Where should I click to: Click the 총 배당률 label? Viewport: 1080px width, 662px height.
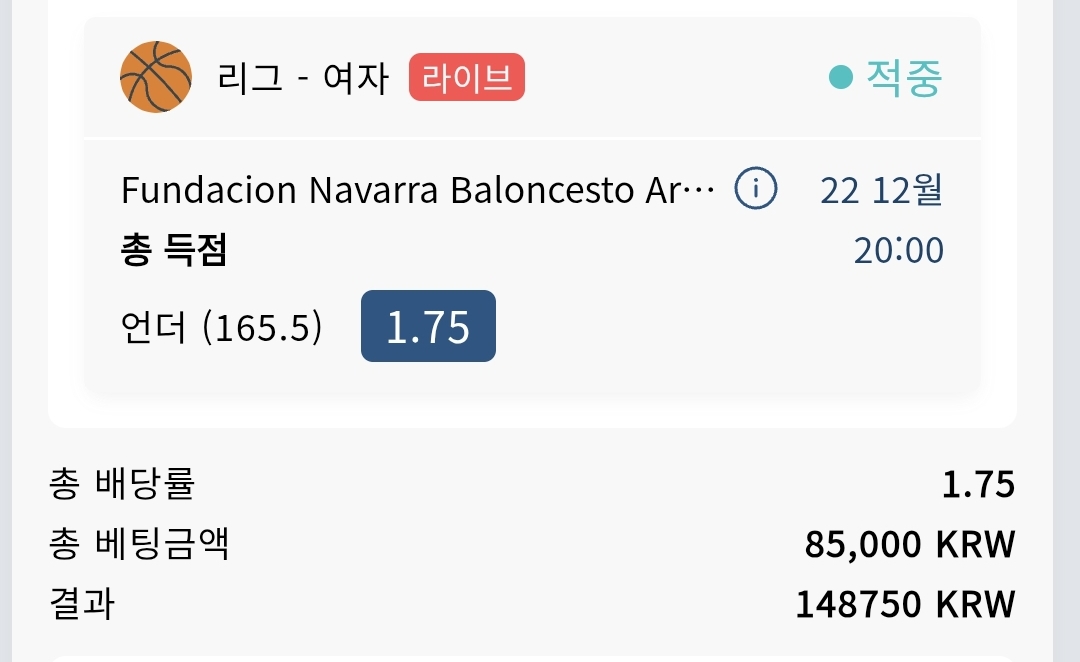(122, 484)
